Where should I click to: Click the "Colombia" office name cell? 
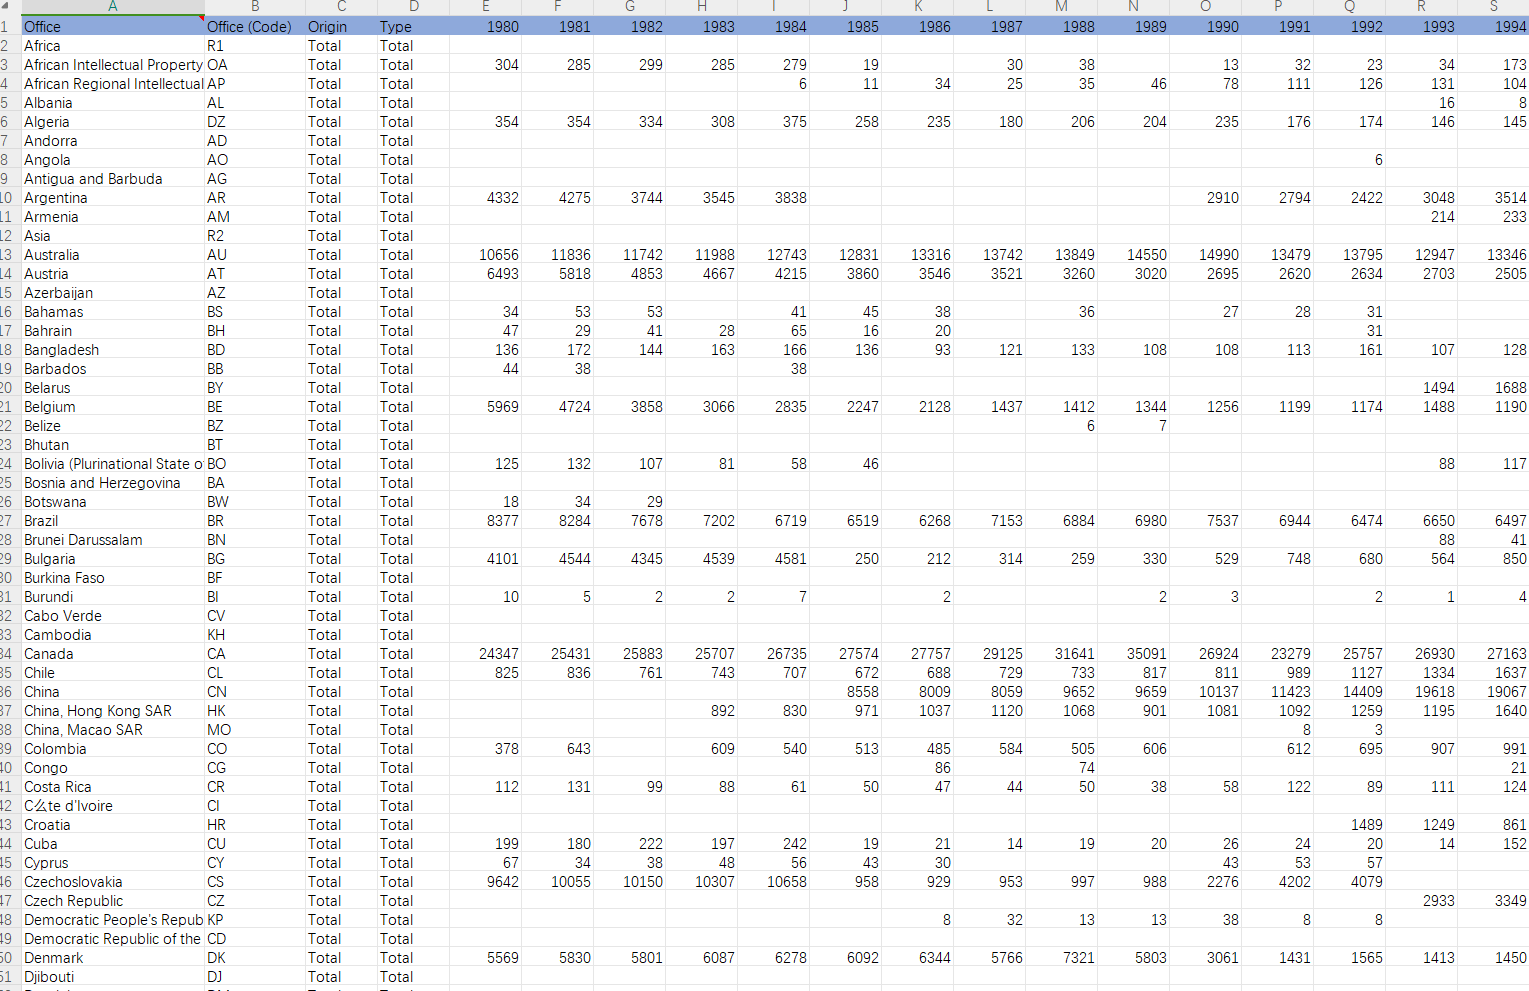pos(113,749)
